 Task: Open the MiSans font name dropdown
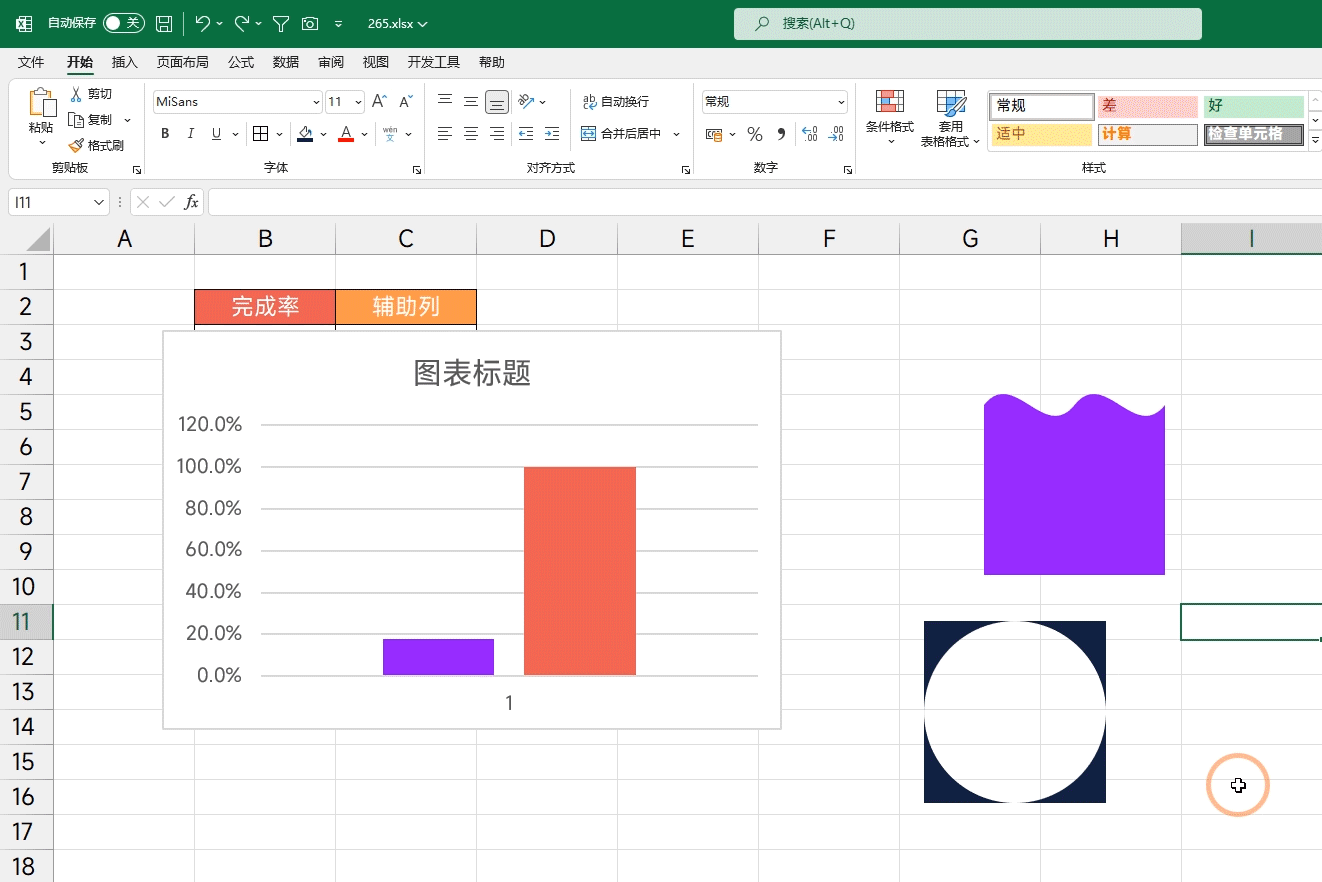pos(317,102)
